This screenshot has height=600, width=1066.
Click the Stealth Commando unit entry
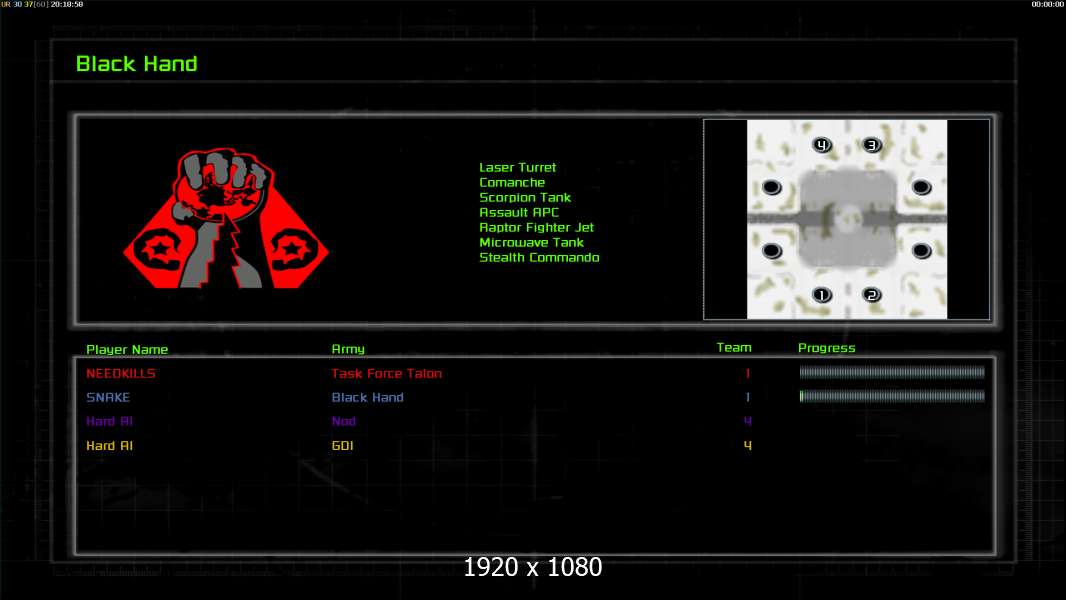point(539,257)
